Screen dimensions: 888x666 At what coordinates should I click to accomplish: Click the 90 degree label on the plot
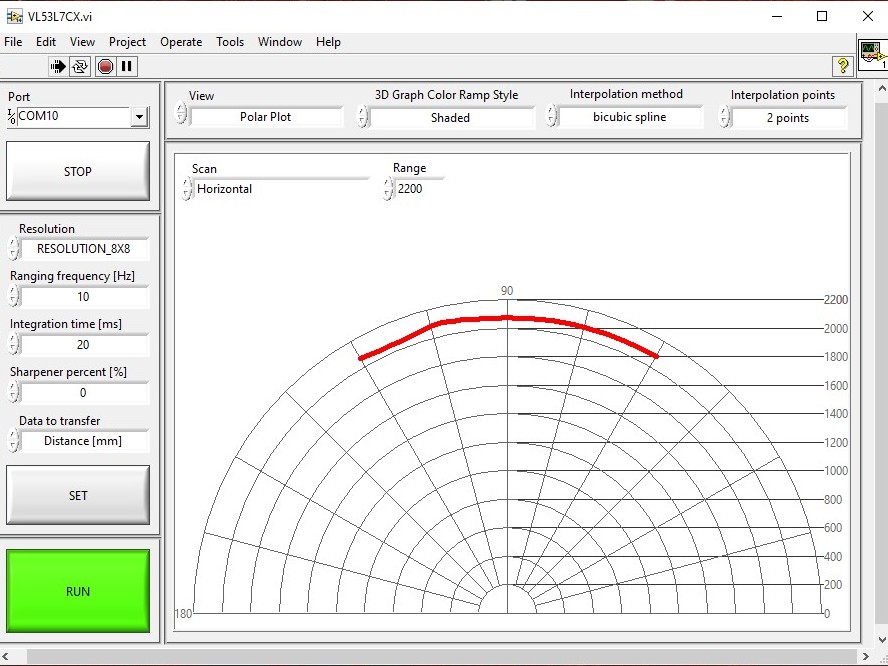[507, 291]
